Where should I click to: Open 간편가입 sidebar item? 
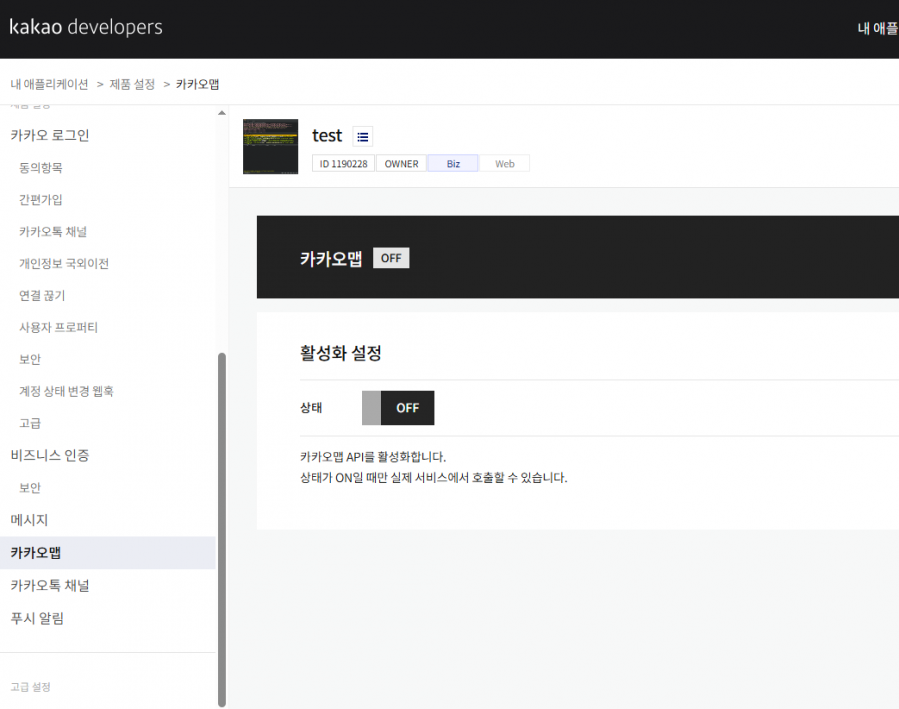[x=41, y=200]
